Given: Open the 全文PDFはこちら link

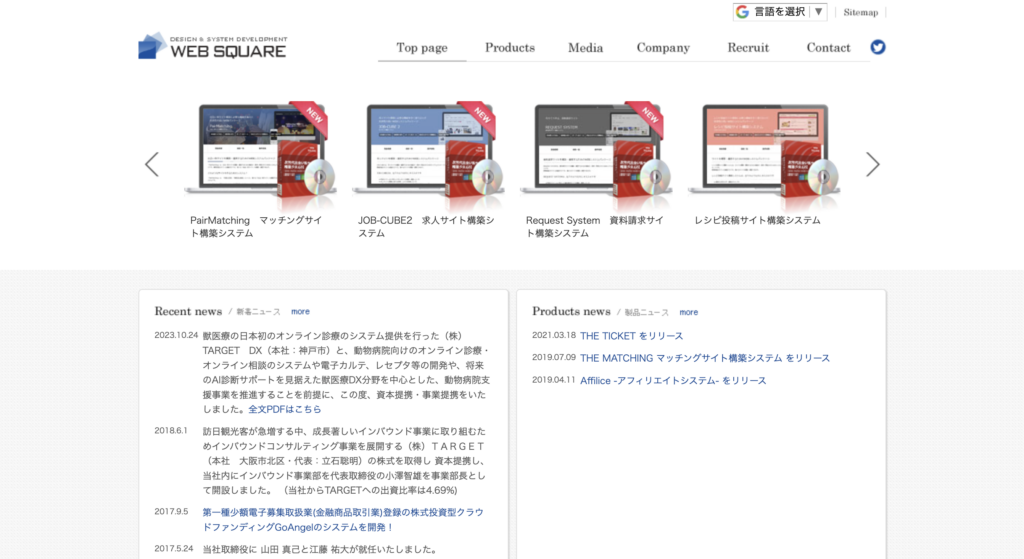Looking at the screenshot, I should click(x=285, y=409).
